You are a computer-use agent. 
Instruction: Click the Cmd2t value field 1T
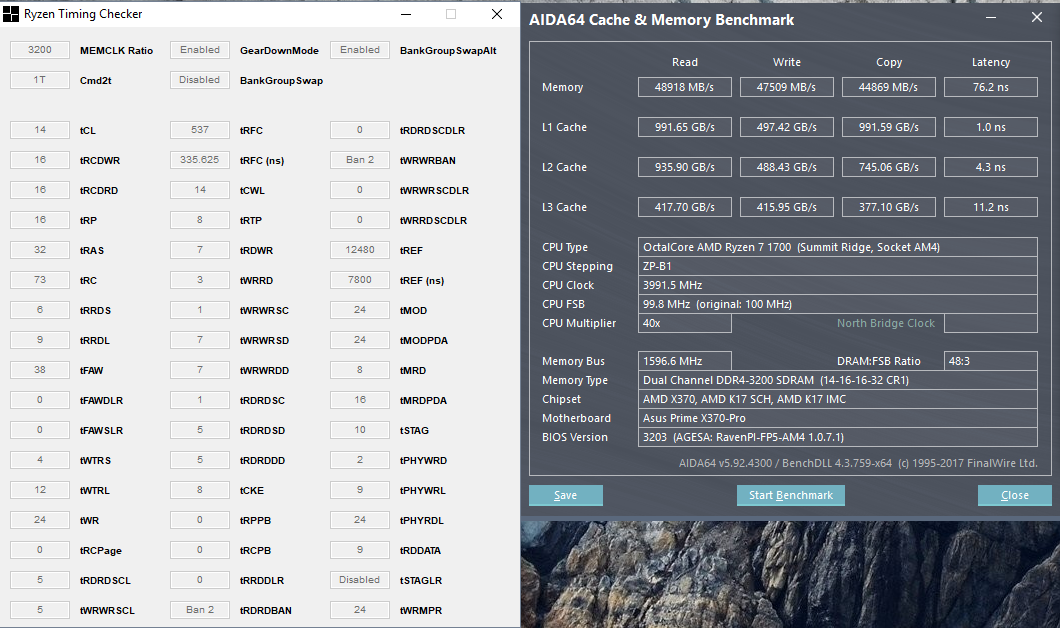tap(40, 80)
